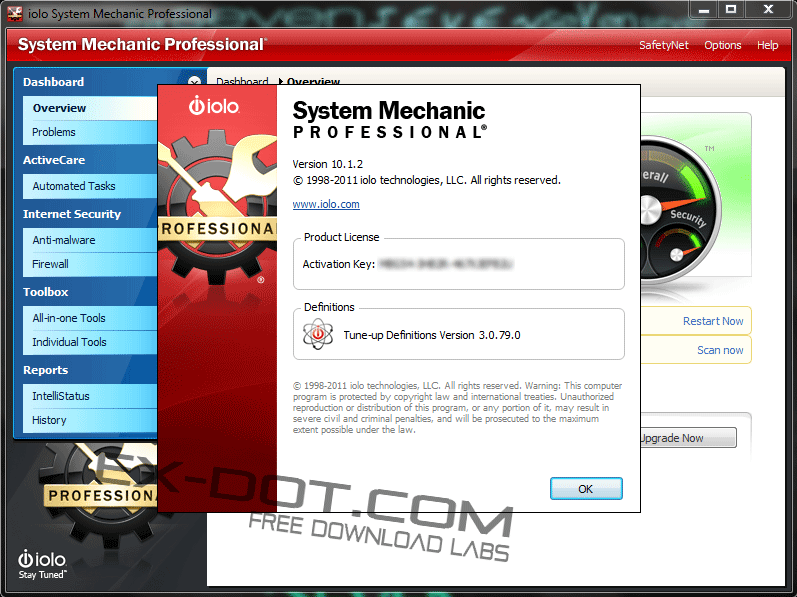Image resolution: width=797 pixels, height=597 pixels.
Task: Click the Professional gear emblem in the dialog
Action: coord(218,208)
